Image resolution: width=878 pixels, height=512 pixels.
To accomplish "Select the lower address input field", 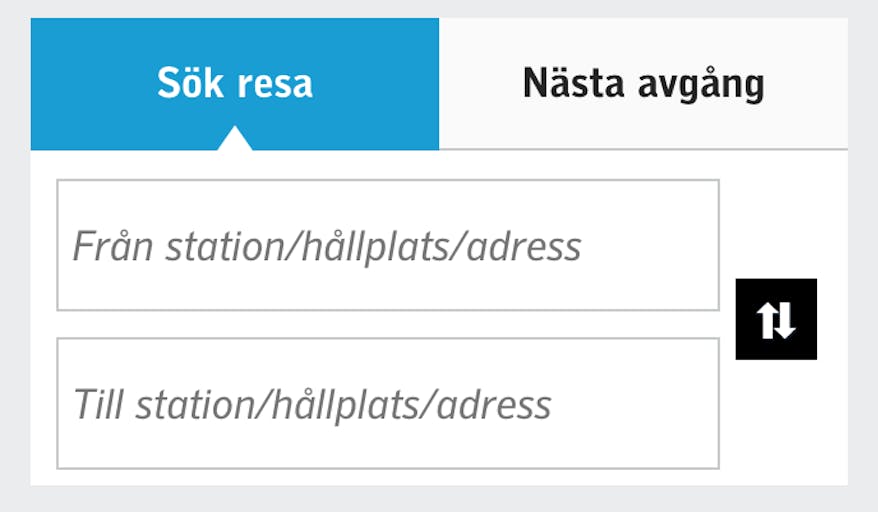I will (x=388, y=403).
